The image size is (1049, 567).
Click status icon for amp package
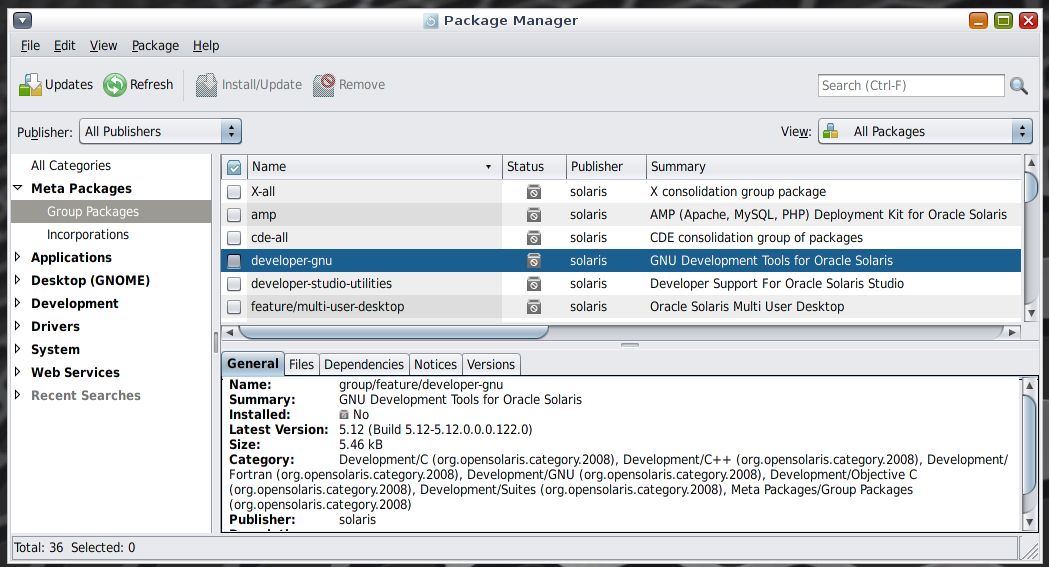click(x=533, y=215)
